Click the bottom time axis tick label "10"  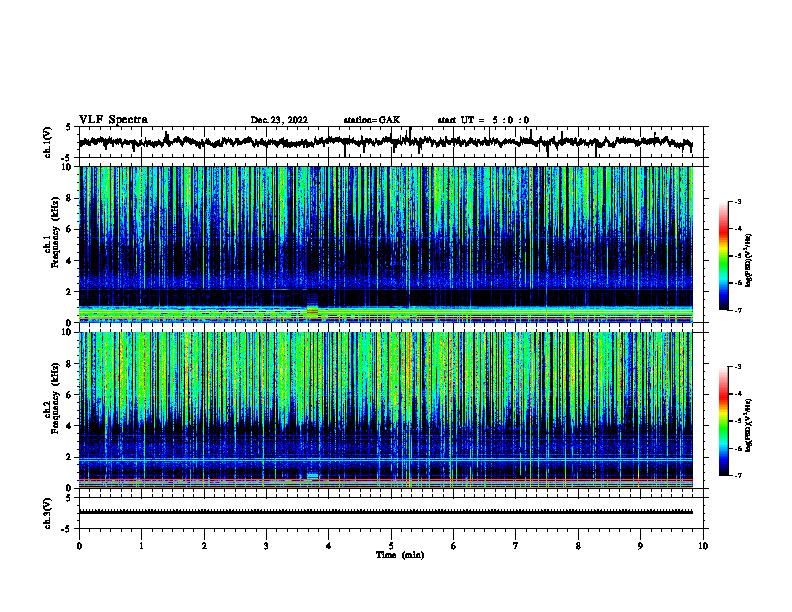[703, 546]
